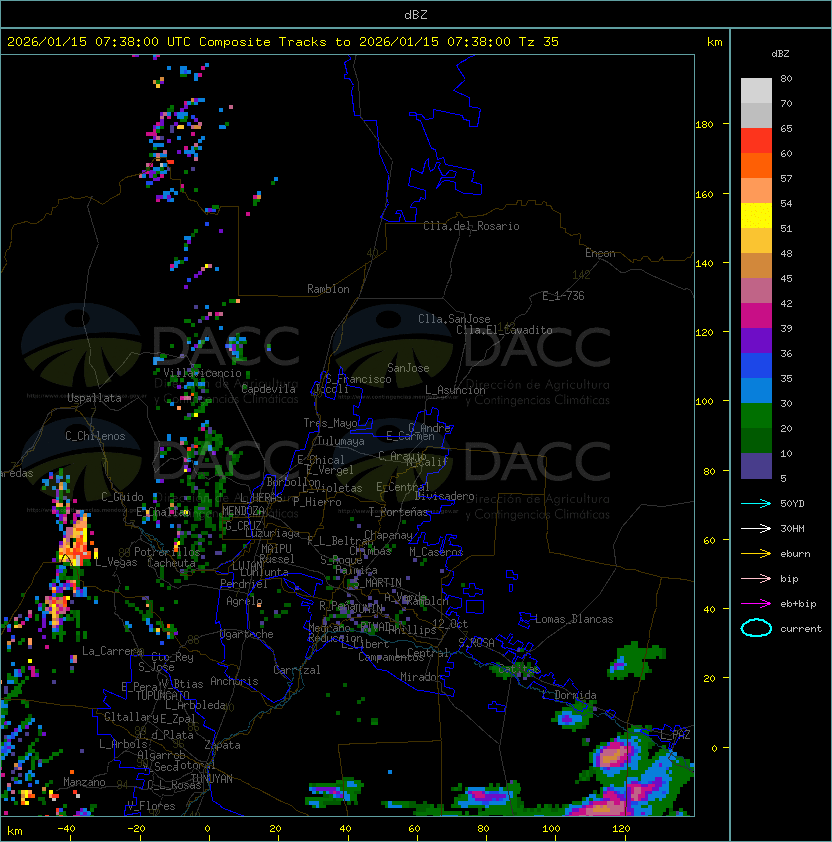Click the 'Anchoris' map label
The image size is (832, 842).
point(234,681)
